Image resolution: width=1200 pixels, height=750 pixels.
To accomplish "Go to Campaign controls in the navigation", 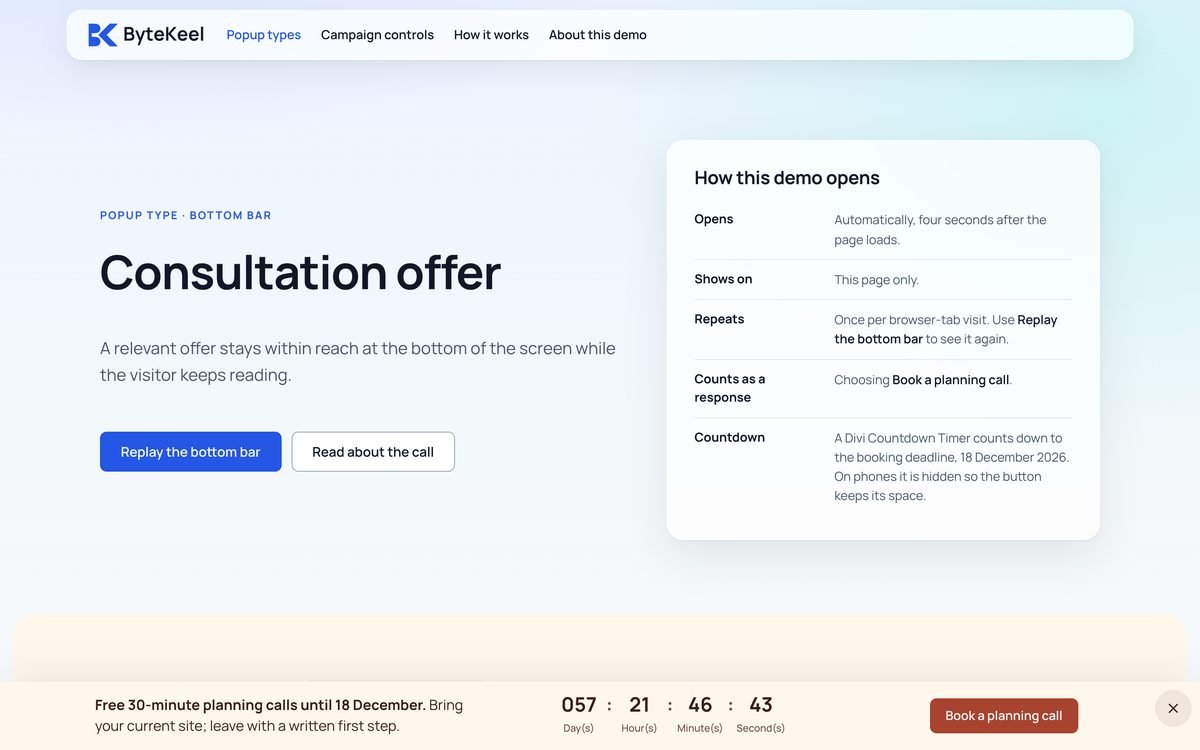I will point(377,35).
